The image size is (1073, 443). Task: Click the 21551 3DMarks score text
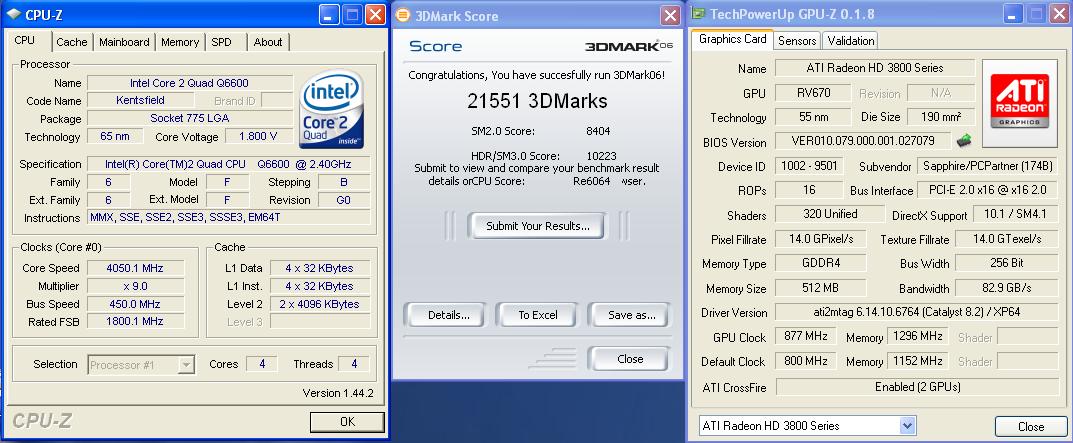pos(537,101)
